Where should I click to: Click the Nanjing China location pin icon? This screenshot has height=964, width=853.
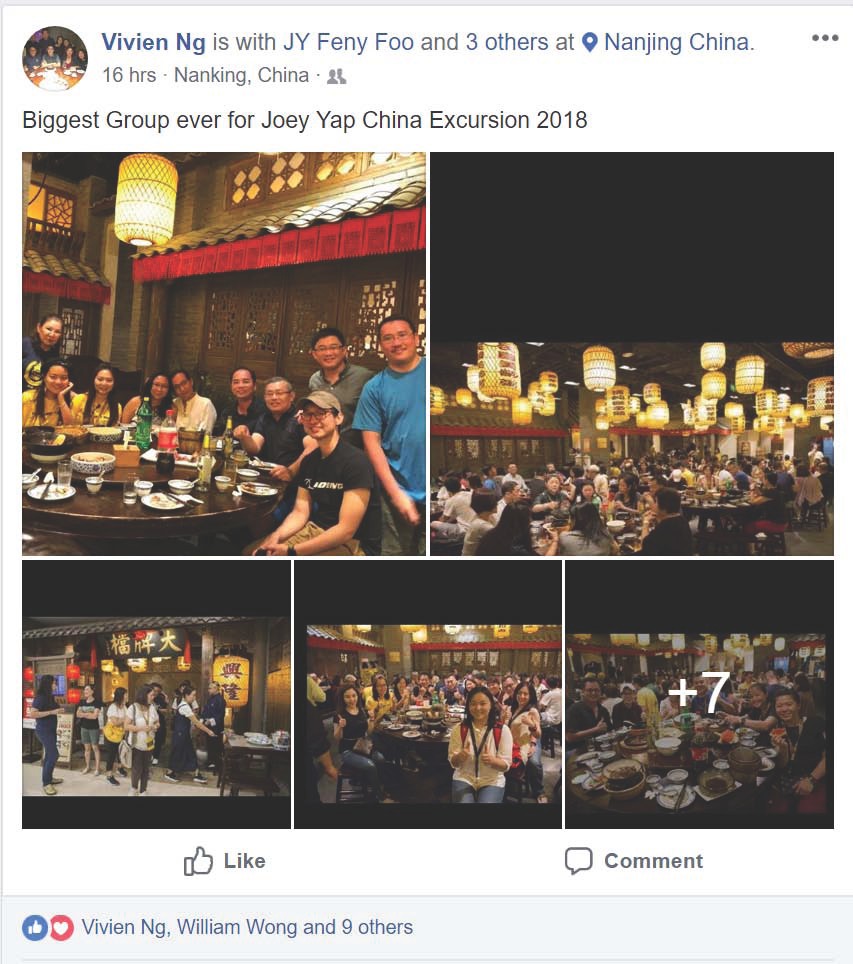pos(589,42)
